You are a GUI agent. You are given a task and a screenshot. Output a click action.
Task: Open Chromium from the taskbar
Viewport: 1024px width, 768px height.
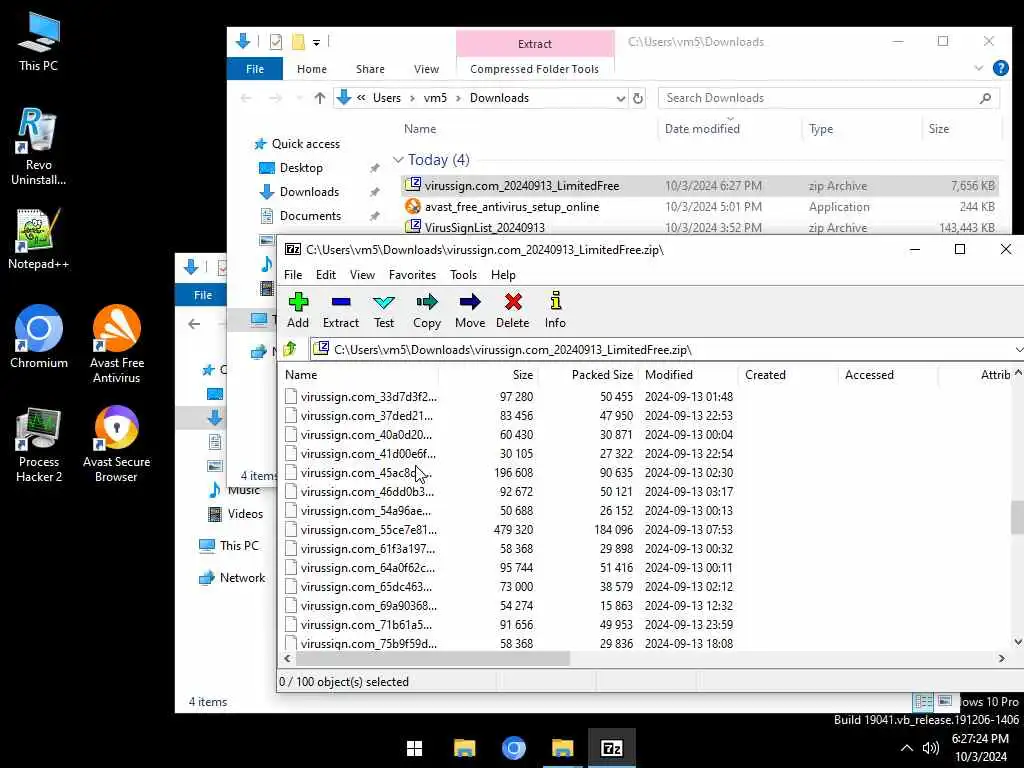tap(513, 748)
